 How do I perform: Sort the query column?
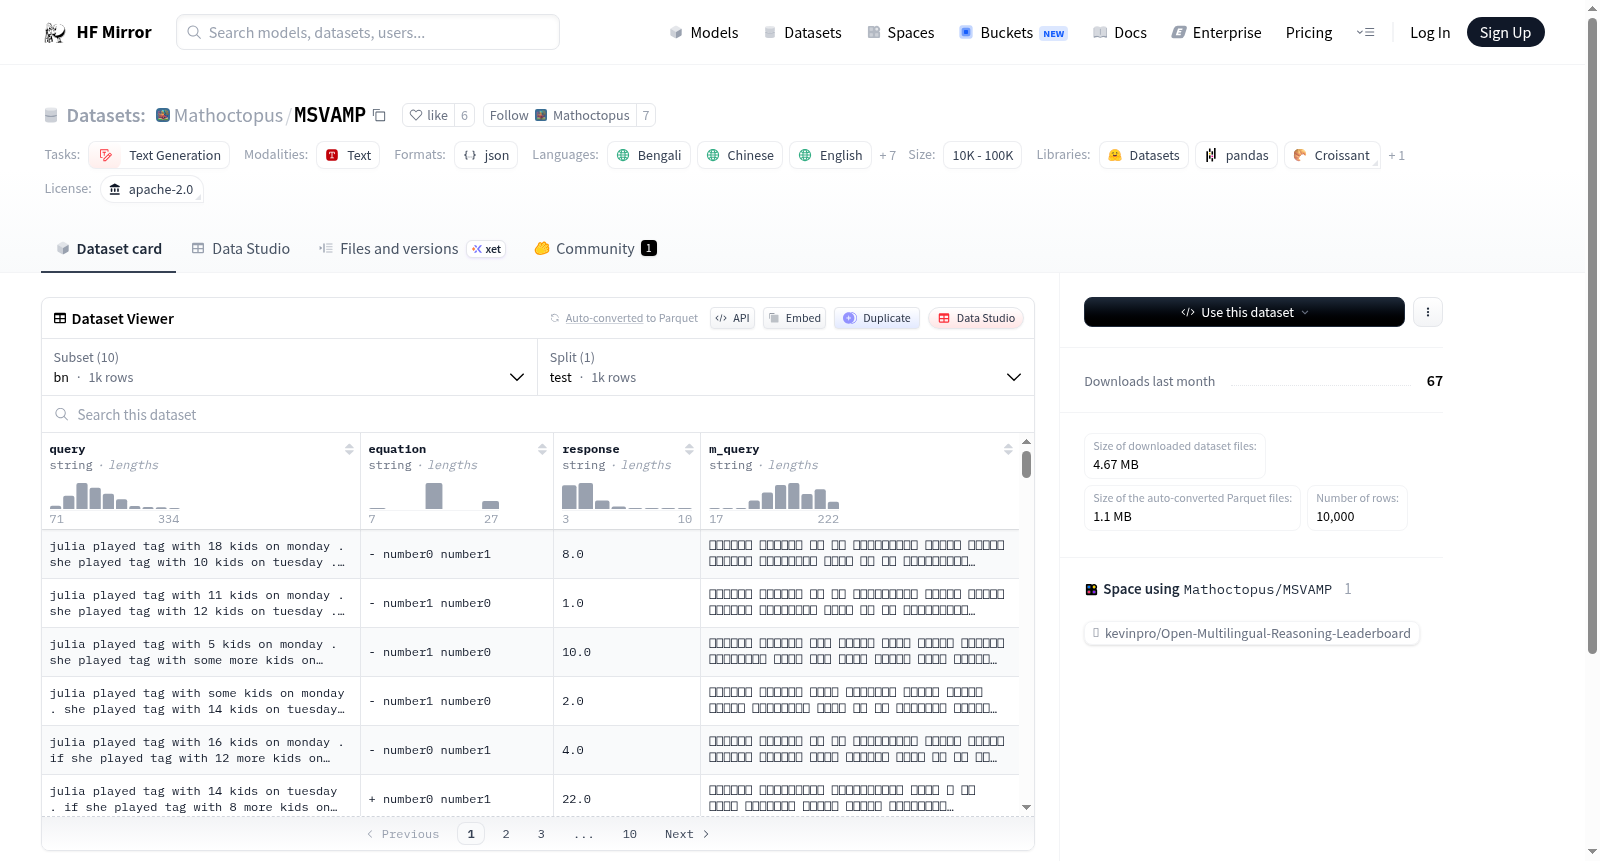[349, 450]
